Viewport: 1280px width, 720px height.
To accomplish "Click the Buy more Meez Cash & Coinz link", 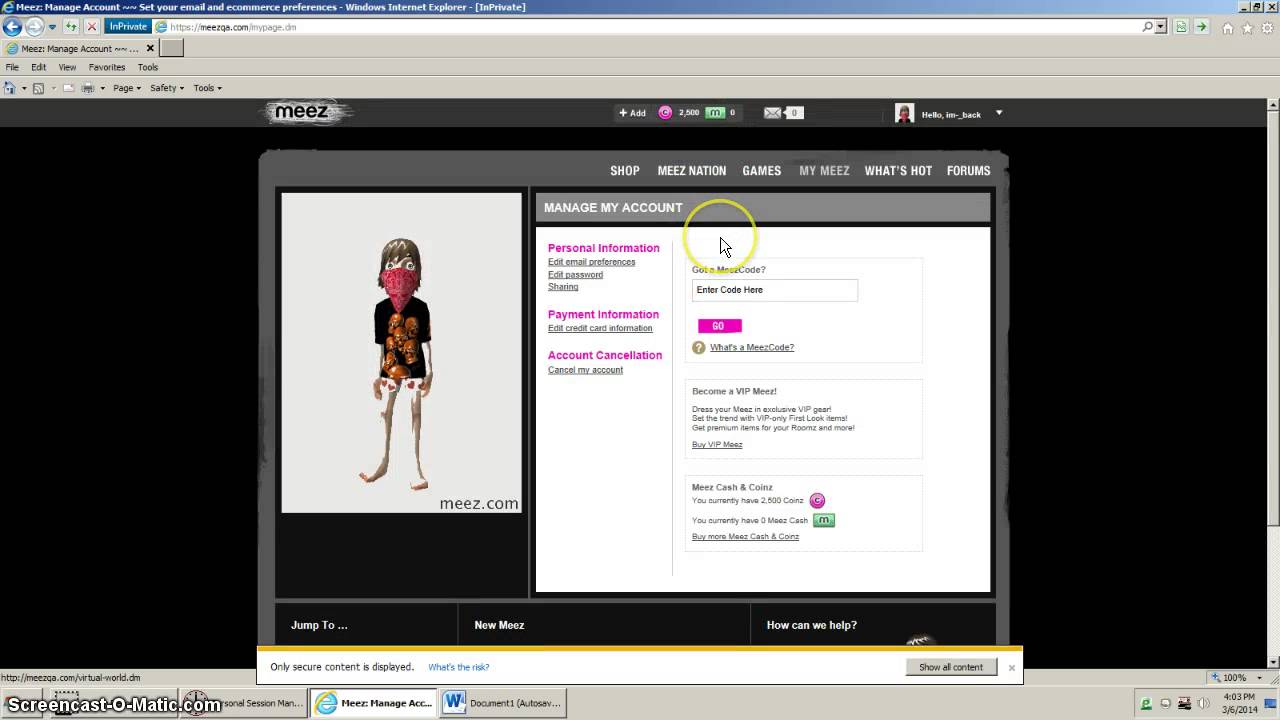I will (745, 537).
